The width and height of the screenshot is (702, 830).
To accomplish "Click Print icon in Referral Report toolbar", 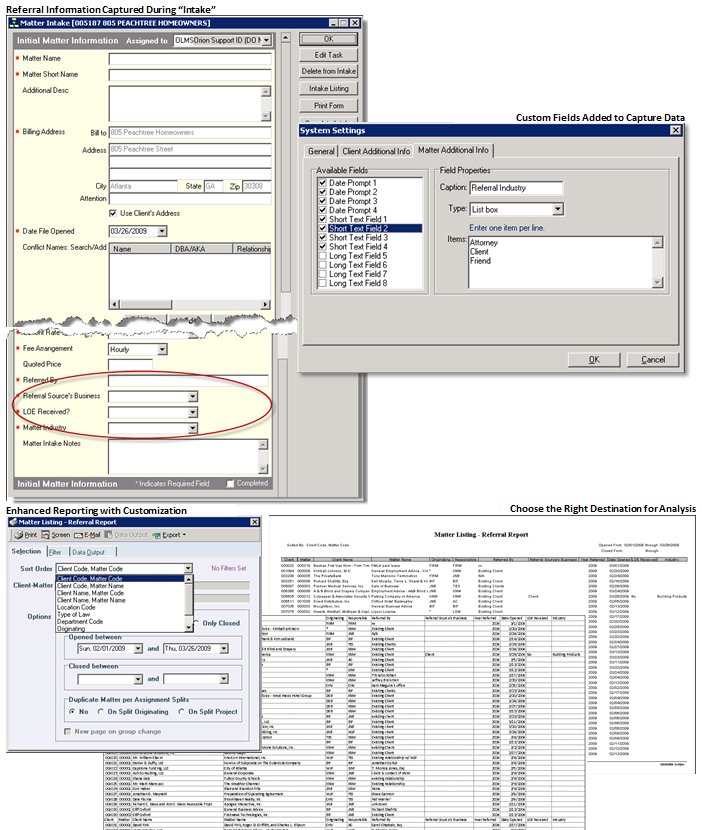I will click(x=25, y=535).
